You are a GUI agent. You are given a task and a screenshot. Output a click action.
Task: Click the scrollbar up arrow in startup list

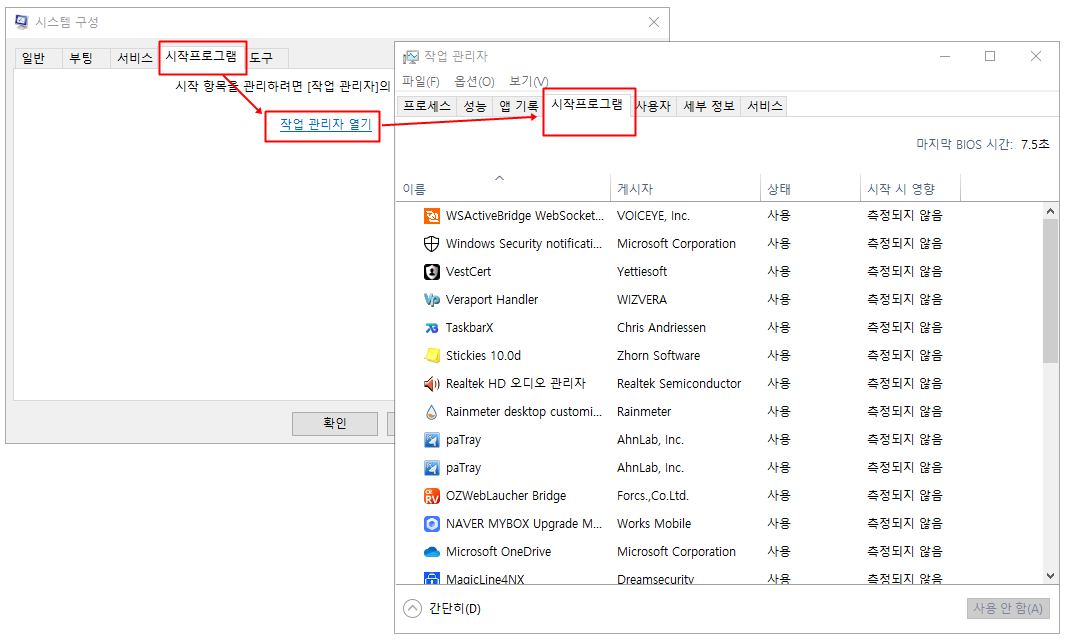[1050, 212]
